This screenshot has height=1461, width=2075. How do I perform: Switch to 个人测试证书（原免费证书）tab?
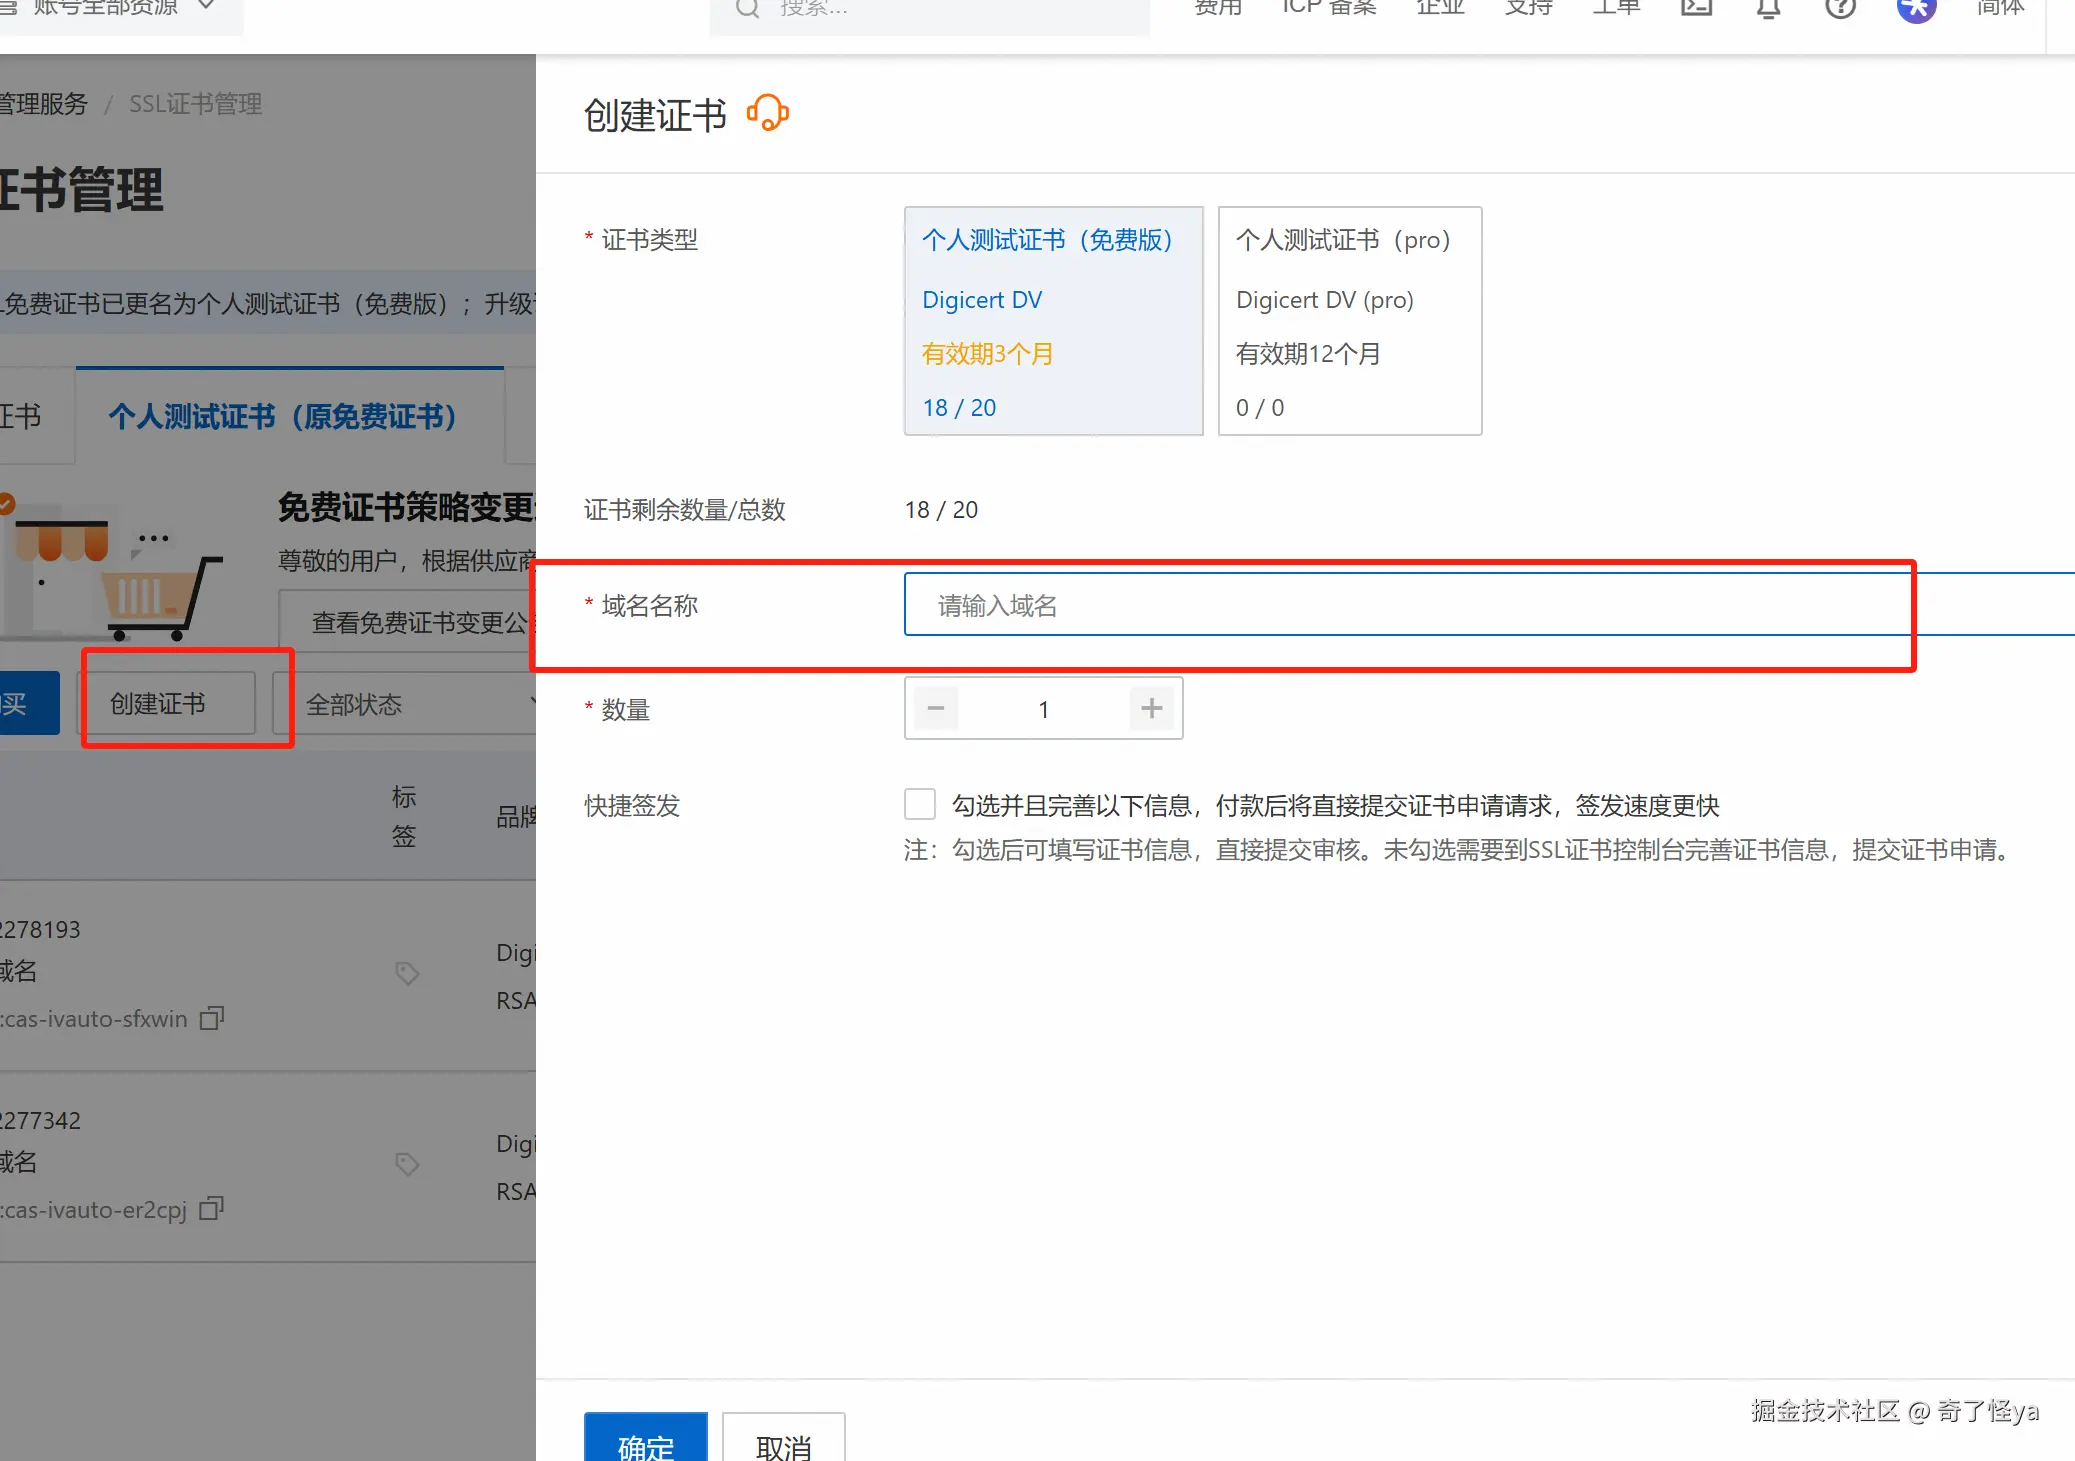(283, 417)
